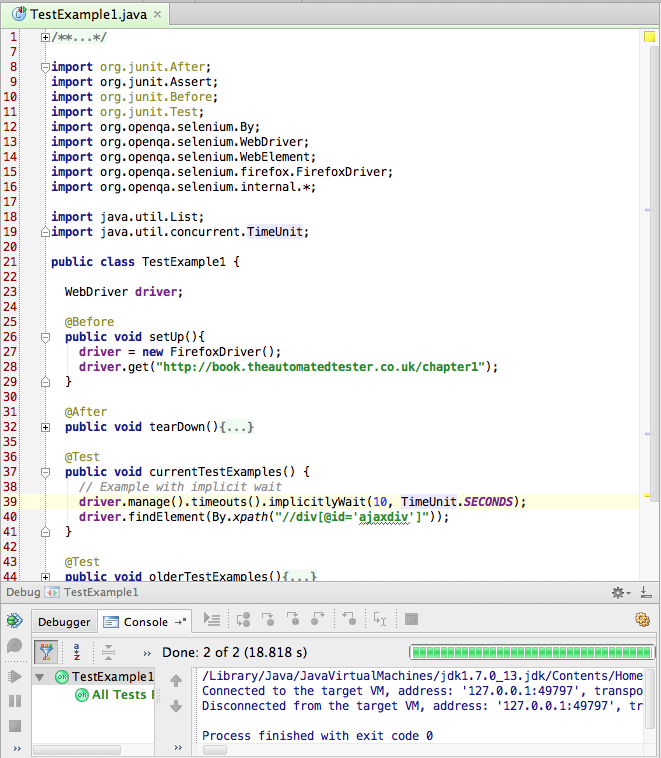Click line 39 in the gutter
This screenshot has width=661, height=758.
(x=10, y=502)
